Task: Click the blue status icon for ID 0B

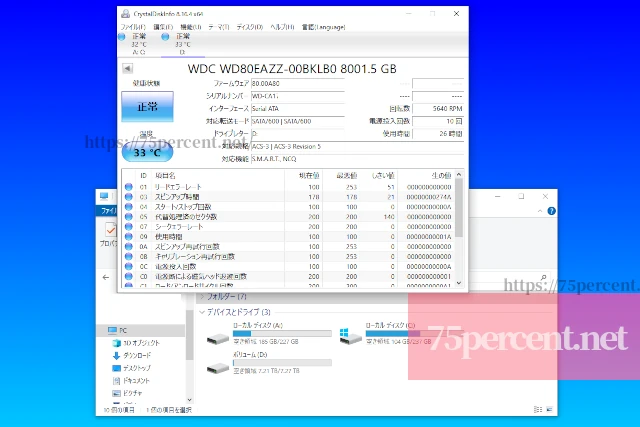Action: coord(129,256)
